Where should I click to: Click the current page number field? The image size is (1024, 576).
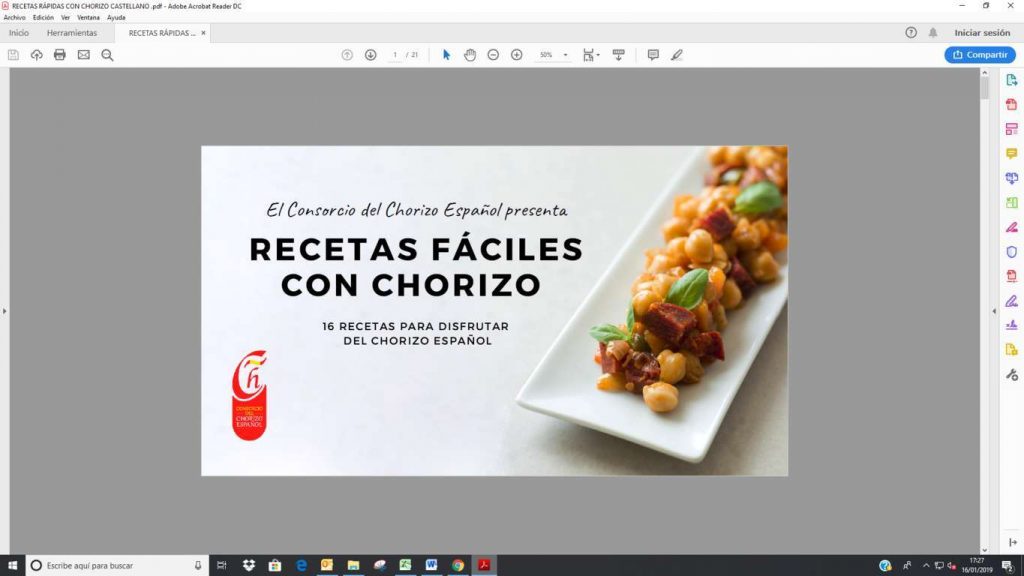click(x=395, y=55)
